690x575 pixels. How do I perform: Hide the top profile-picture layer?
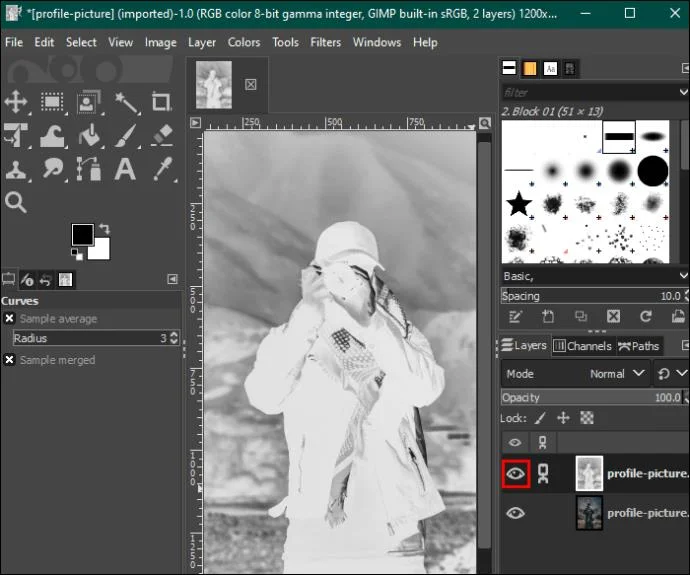tap(515, 474)
